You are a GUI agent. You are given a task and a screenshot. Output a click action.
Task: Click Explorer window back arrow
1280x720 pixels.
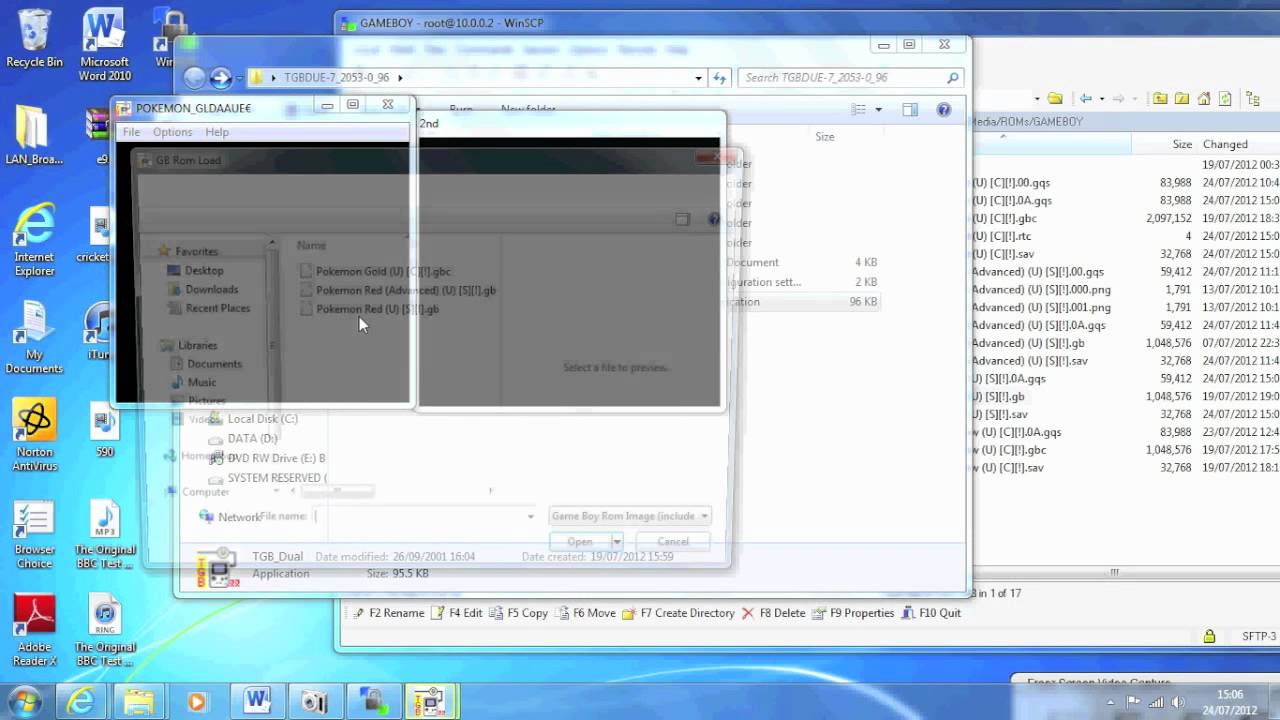(194, 77)
